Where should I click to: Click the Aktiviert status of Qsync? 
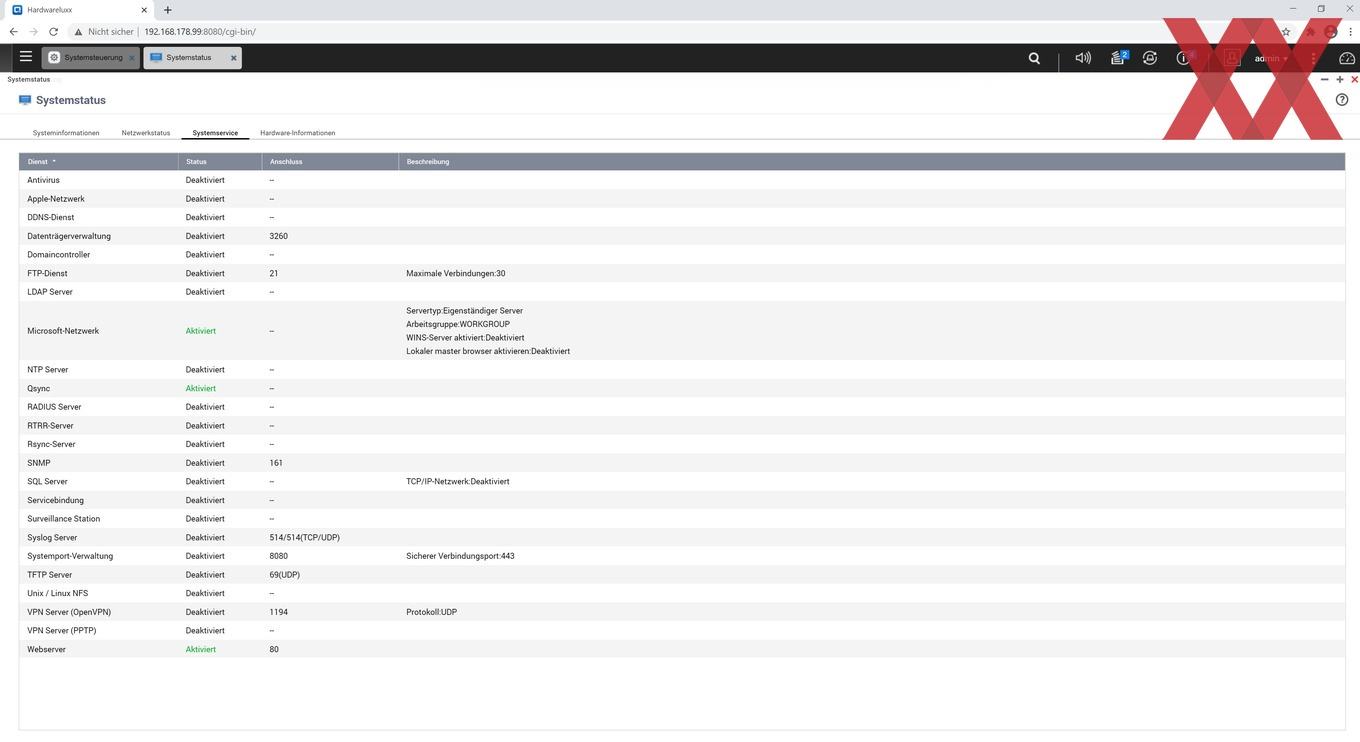[201, 388]
